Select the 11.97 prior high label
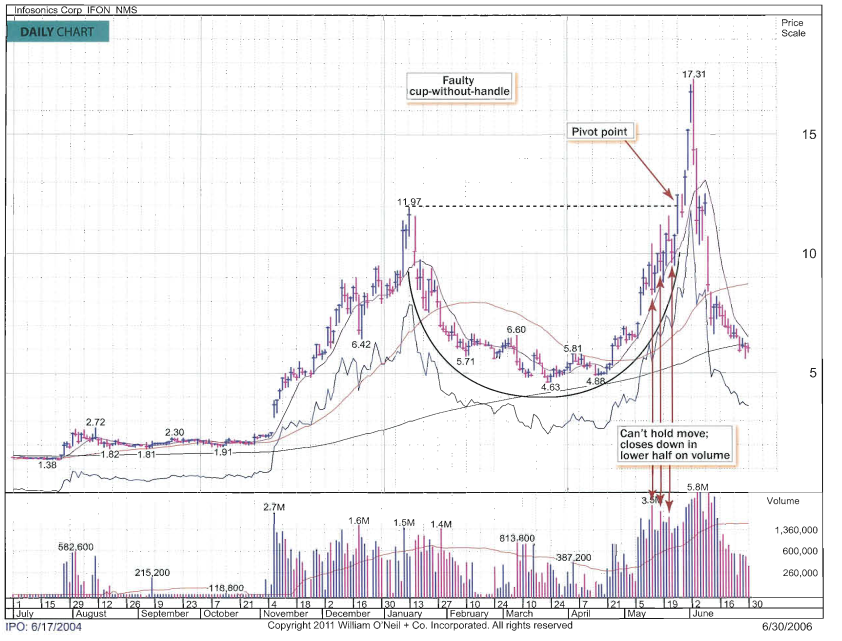 click(409, 202)
